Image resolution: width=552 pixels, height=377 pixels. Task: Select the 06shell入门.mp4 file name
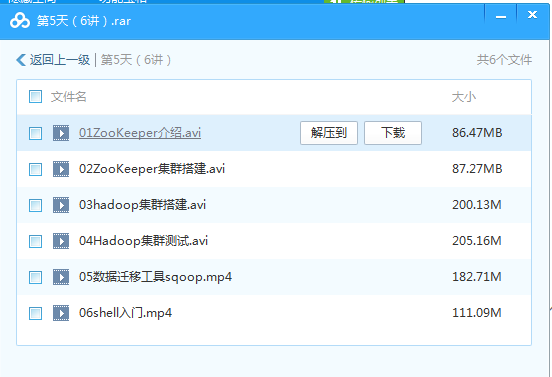125,313
